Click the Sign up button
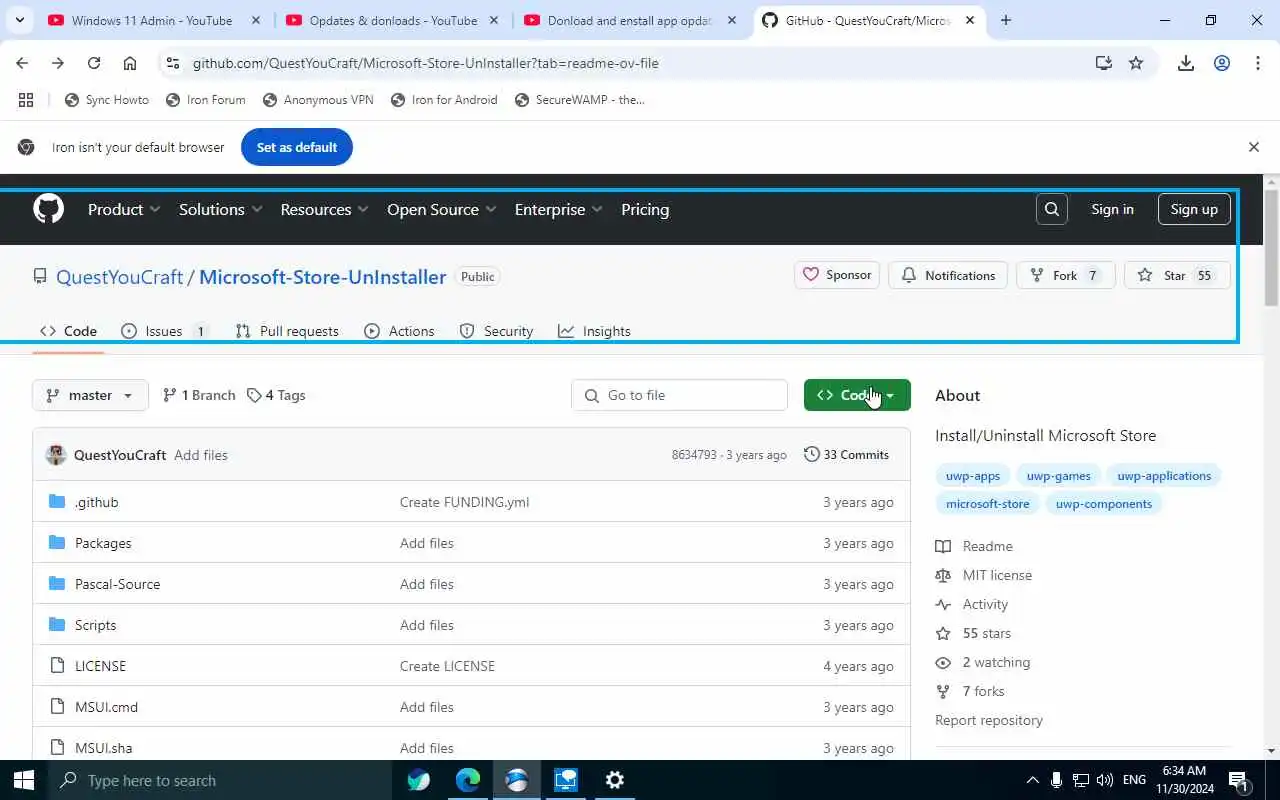This screenshot has height=800, width=1280. (1194, 209)
